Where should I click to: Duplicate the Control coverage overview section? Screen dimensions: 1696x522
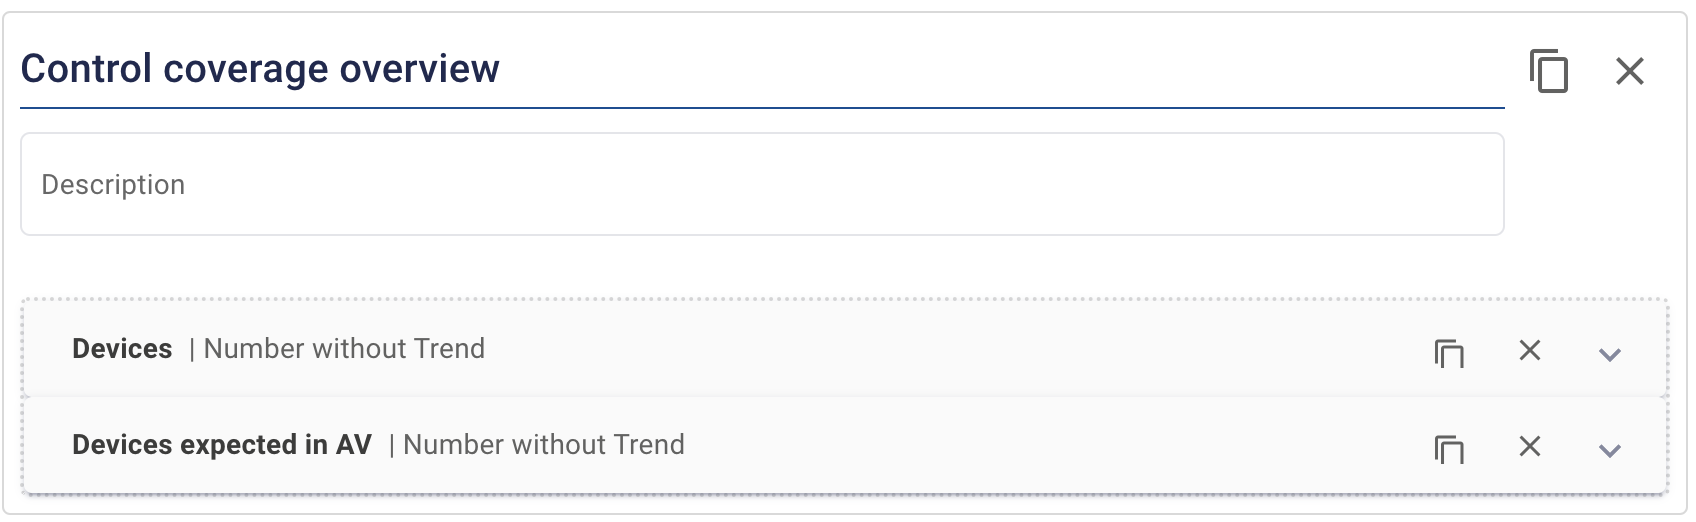pos(1548,71)
